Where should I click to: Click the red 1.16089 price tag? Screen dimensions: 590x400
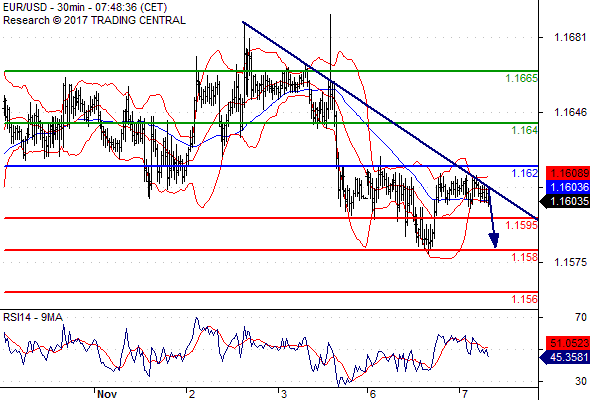click(x=568, y=173)
